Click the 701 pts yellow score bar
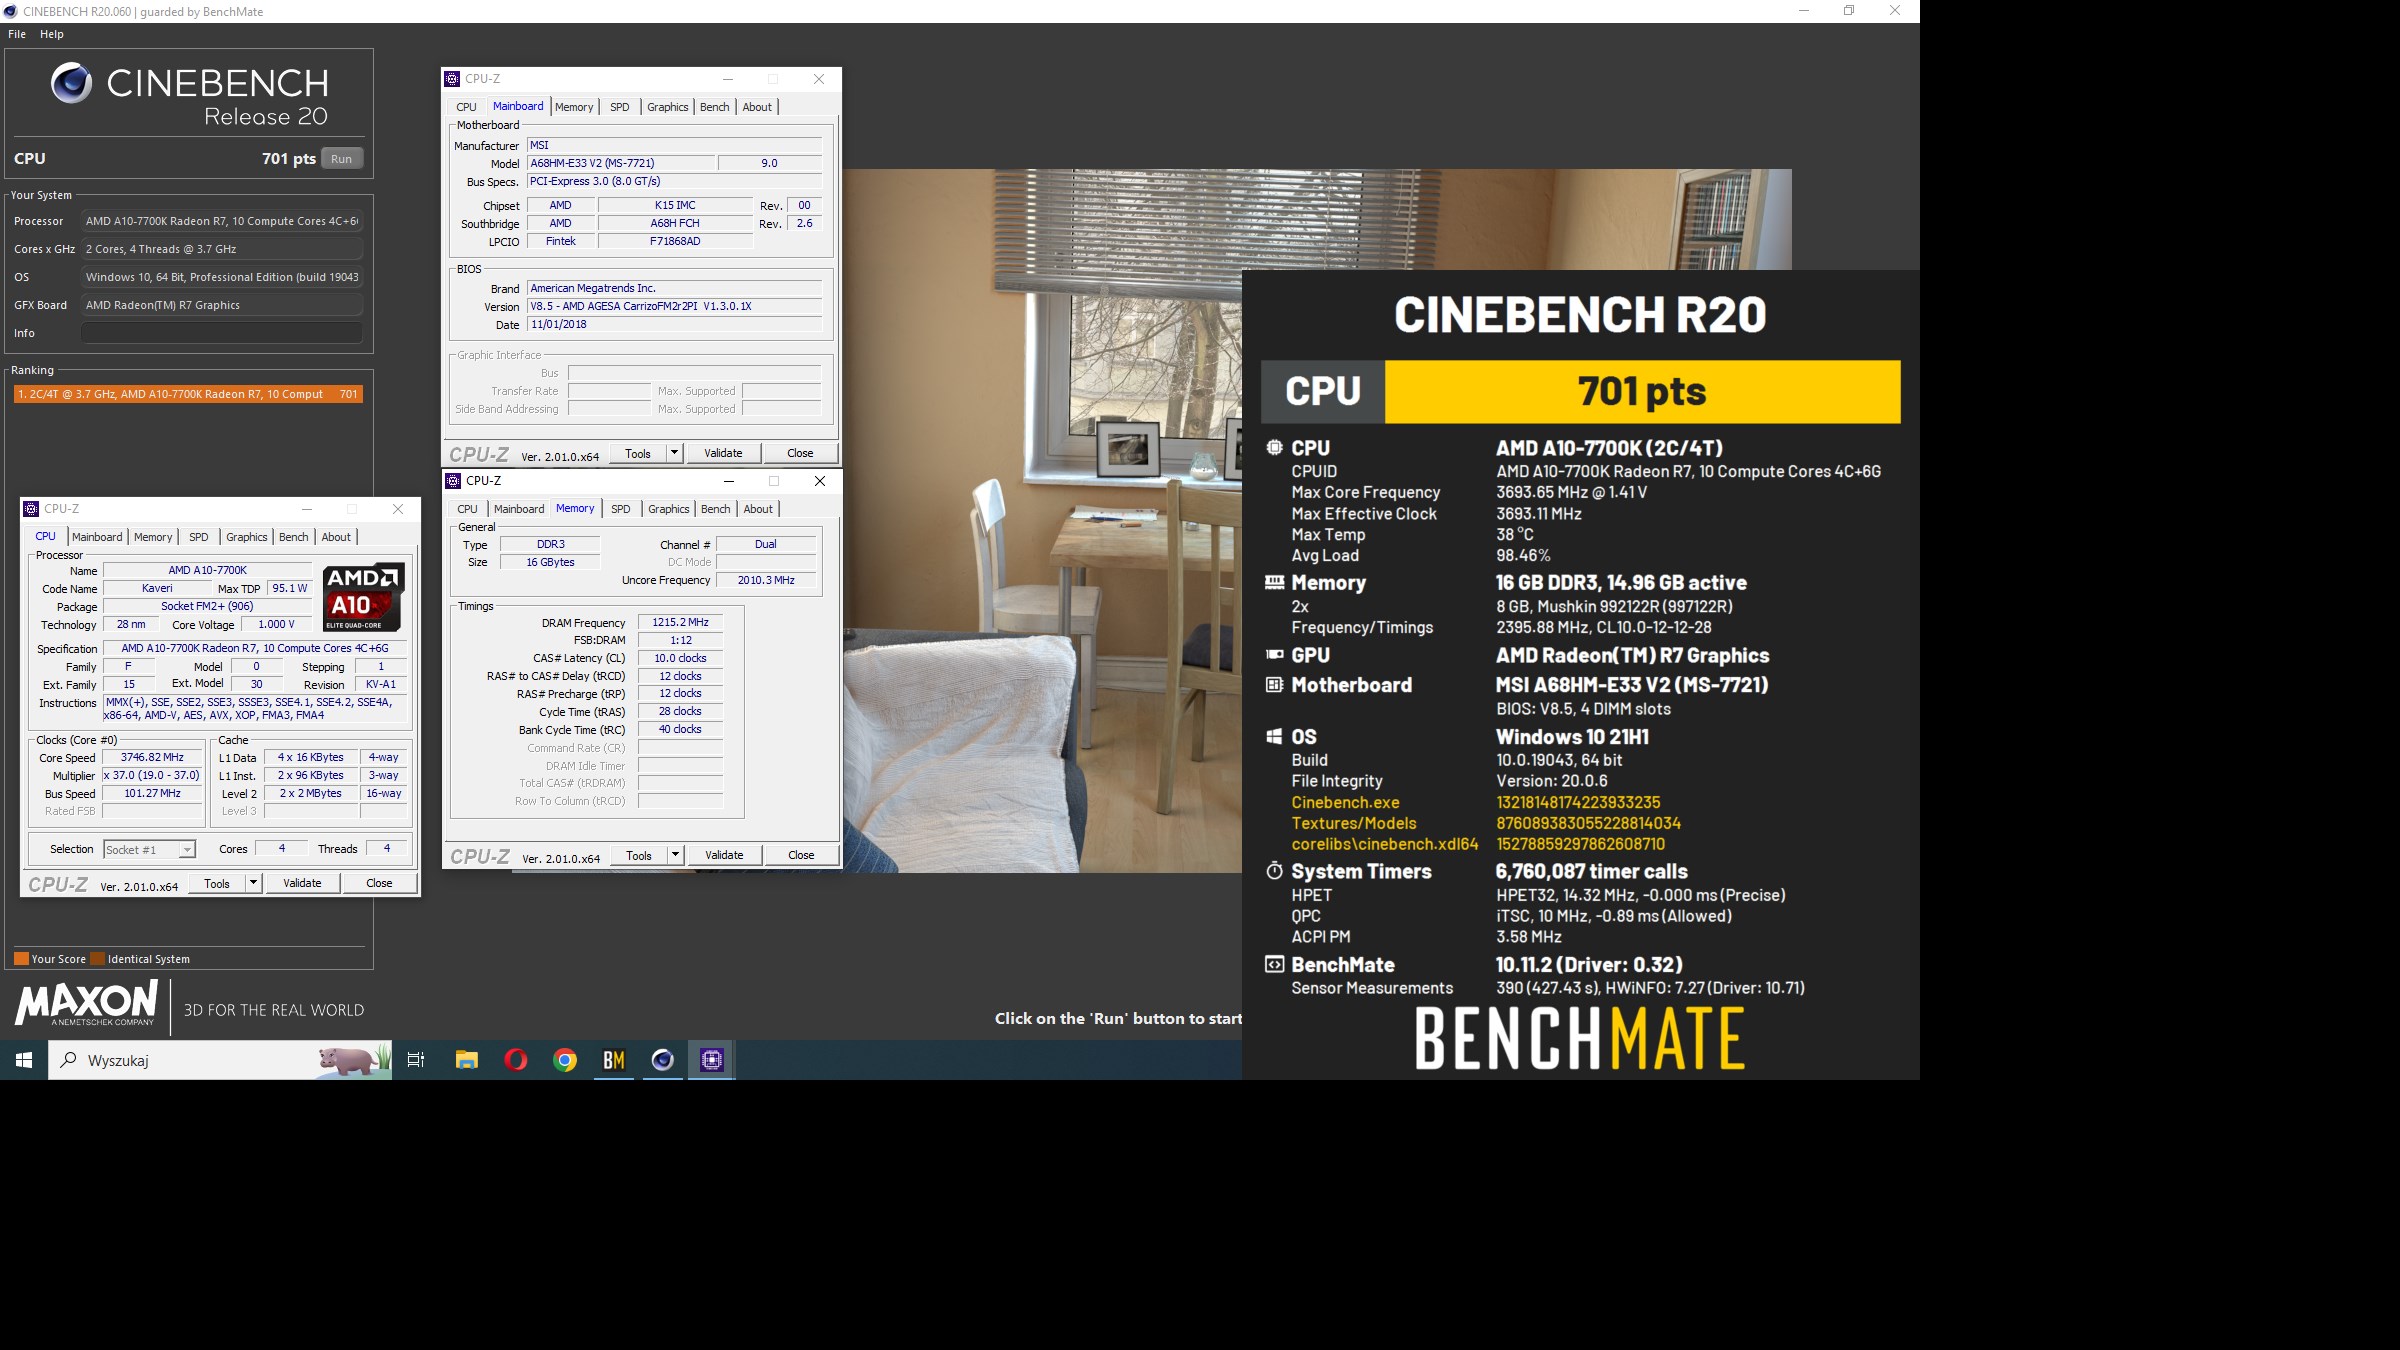This screenshot has width=2400, height=1350. point(1642,392)
